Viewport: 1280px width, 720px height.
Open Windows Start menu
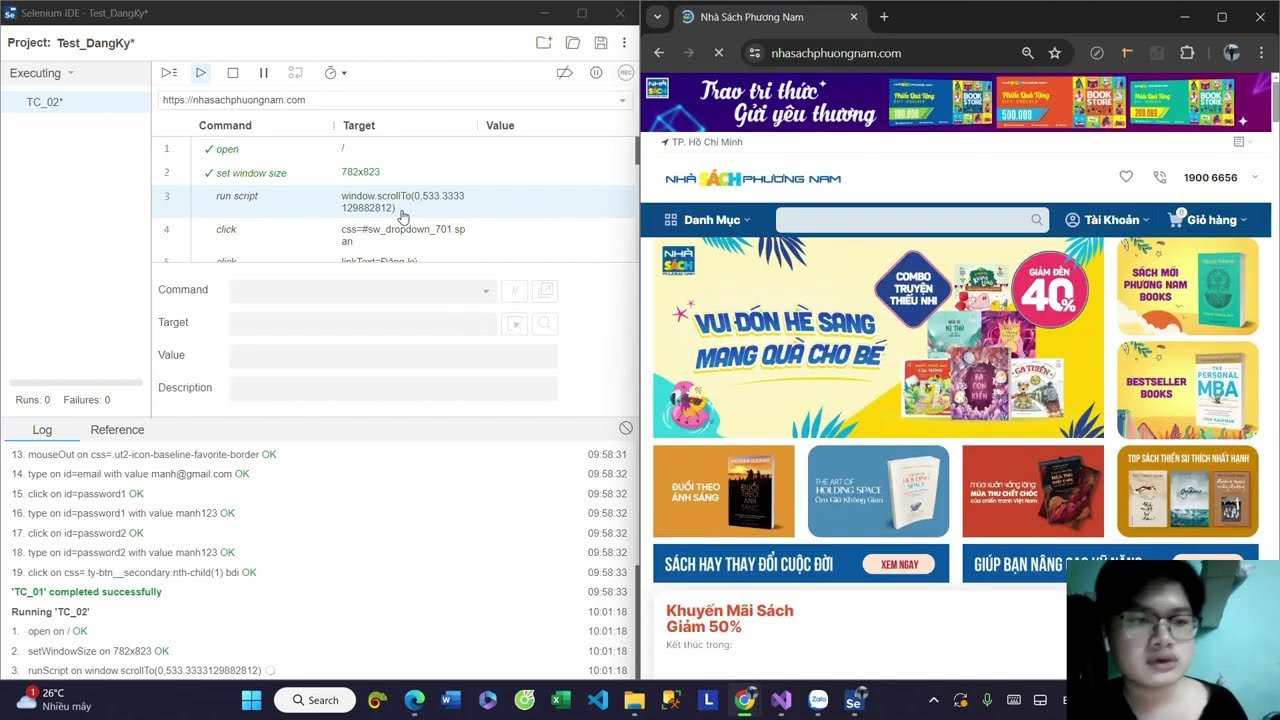(x=251, y=700)
